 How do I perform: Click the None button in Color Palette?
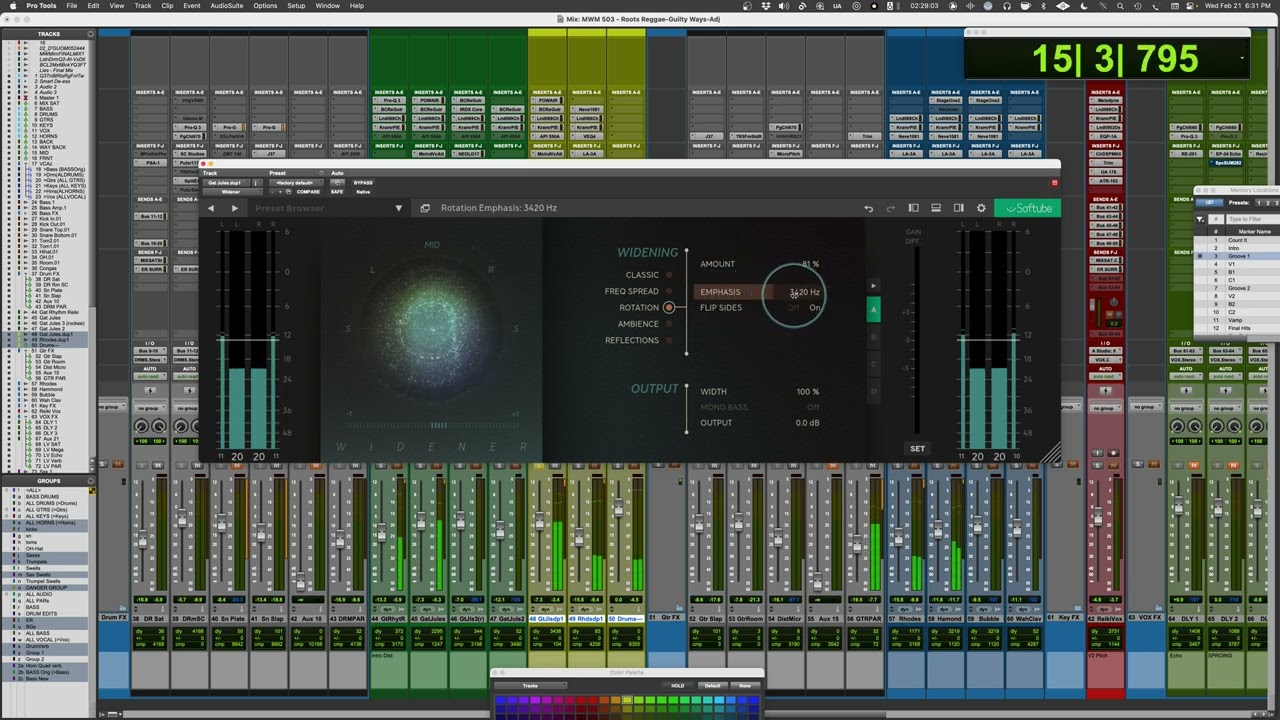click(745, 686)
